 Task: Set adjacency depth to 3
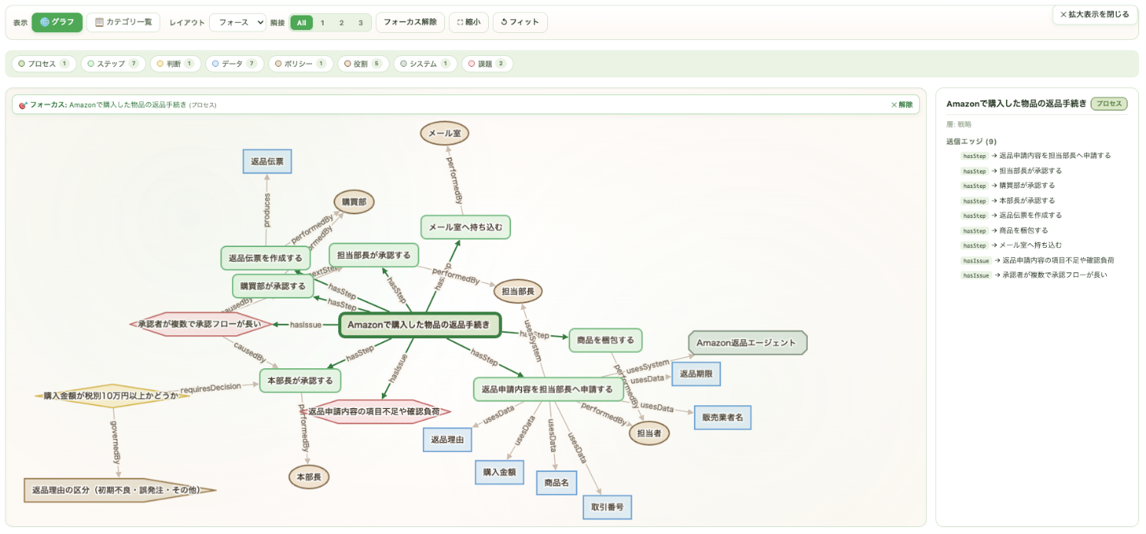point(360,23)
